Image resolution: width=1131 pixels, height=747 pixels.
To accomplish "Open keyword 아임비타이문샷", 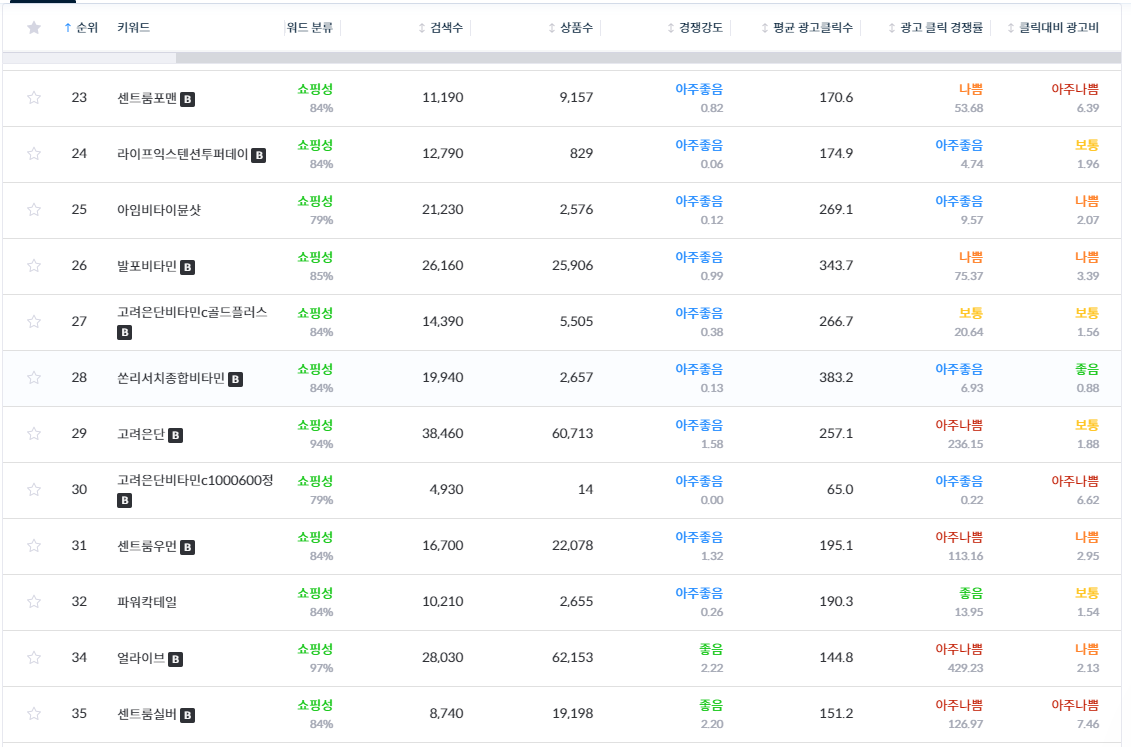I will point(159,210).
